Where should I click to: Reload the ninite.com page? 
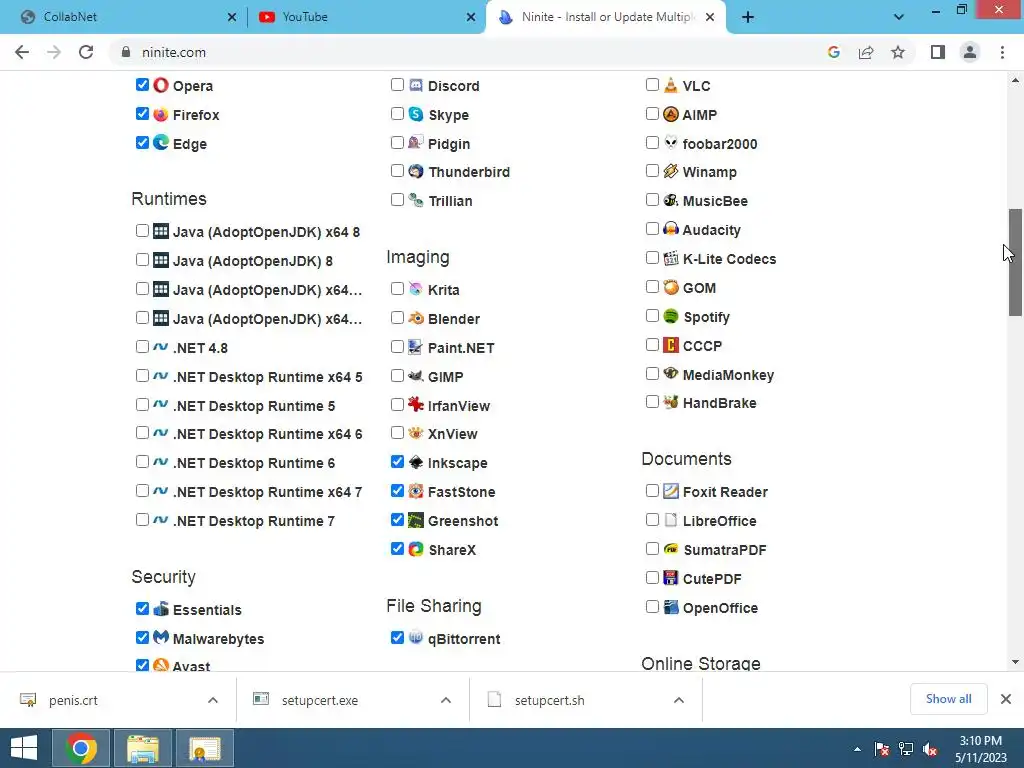[86, 52]
